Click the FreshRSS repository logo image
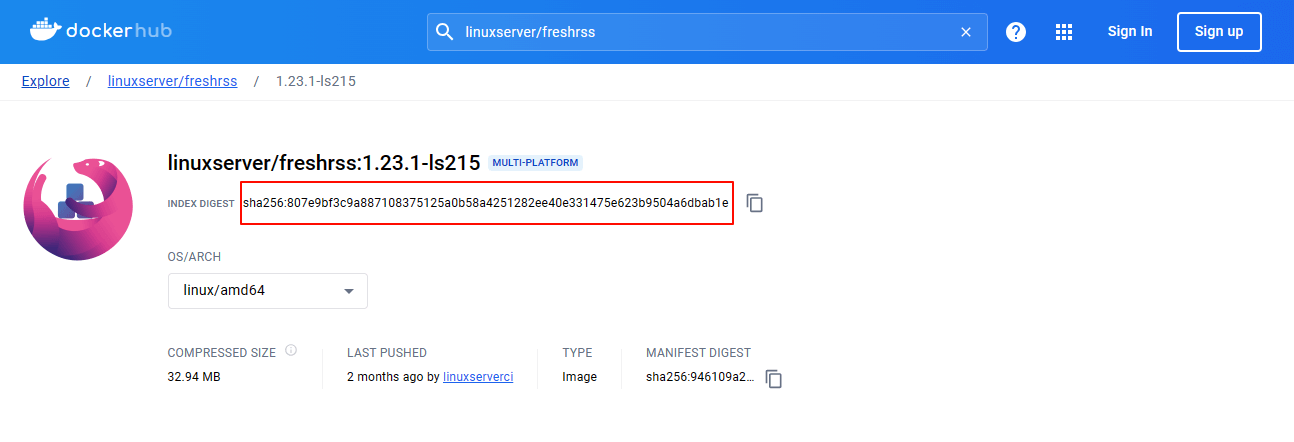Viewport: 1294px width, 442px height. tap(78, 209)
